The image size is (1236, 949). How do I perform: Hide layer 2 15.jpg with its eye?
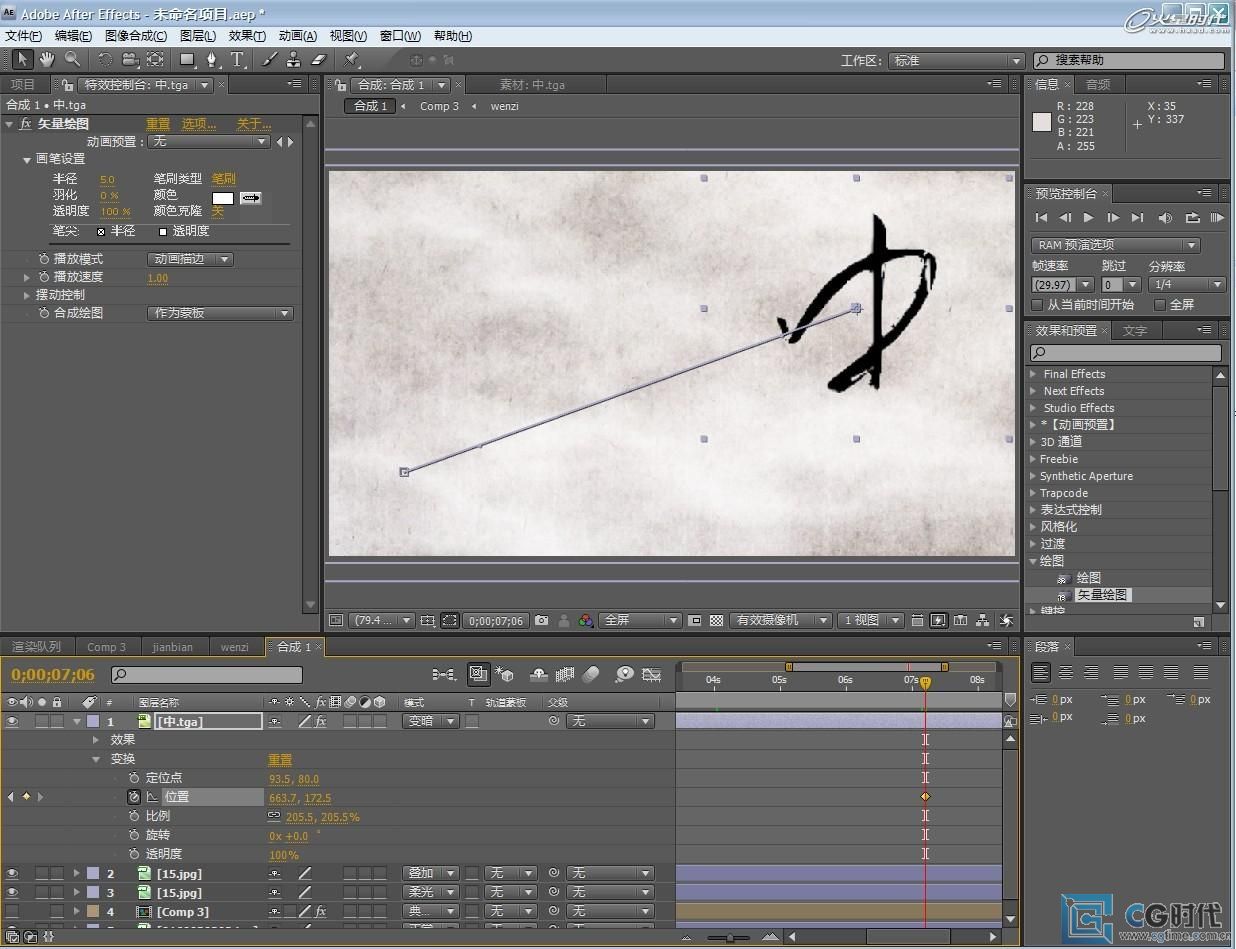pos(12,873)
